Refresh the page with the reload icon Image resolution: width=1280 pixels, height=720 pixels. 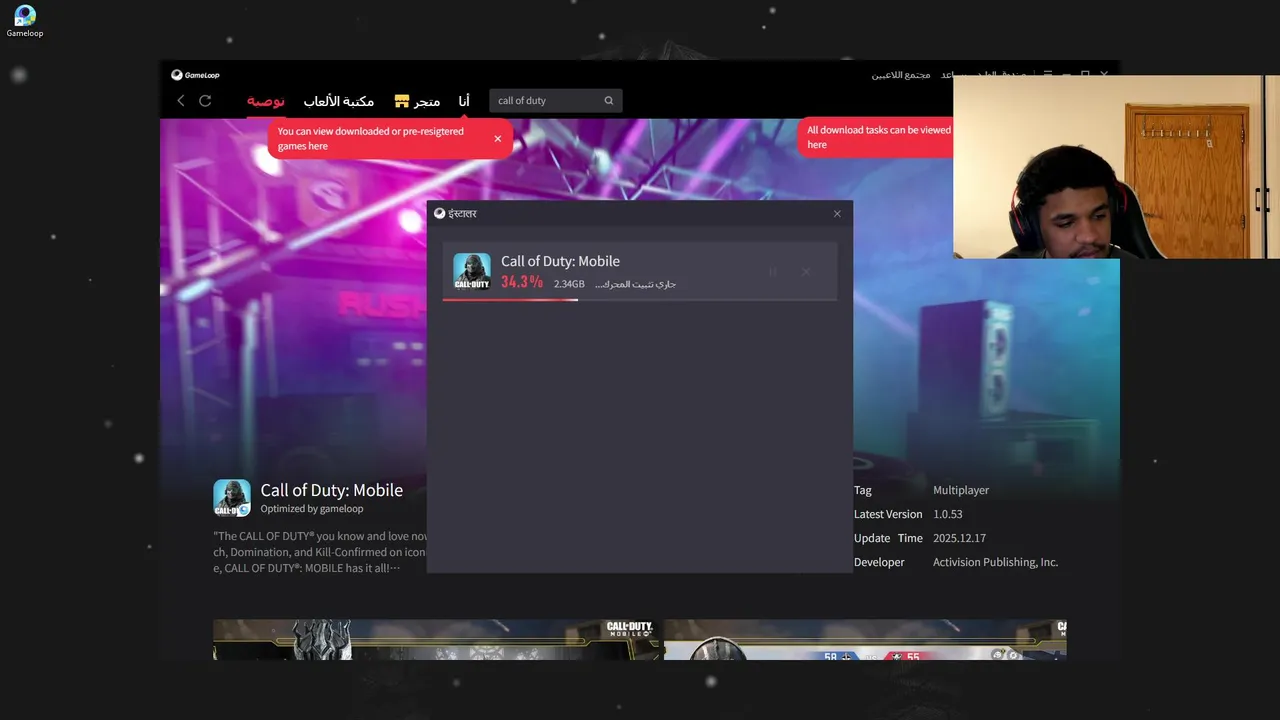tap(205, 101)
